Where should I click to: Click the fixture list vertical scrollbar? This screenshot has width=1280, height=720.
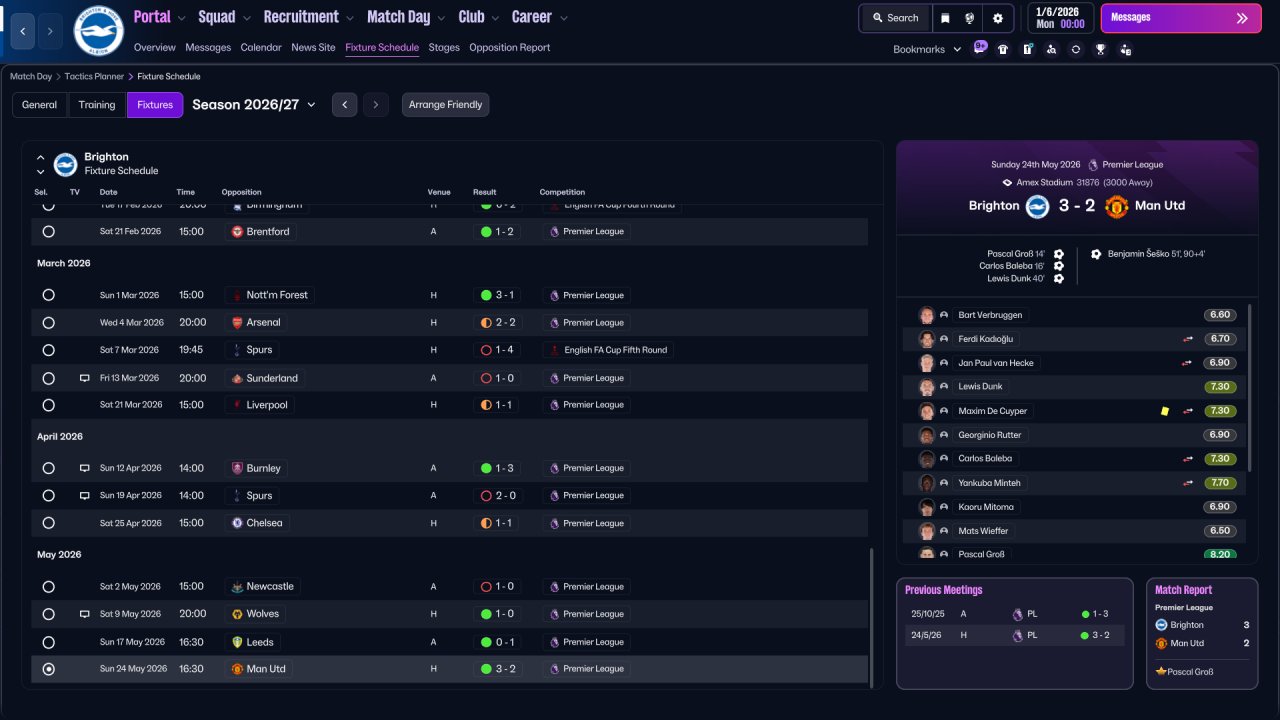872,617
